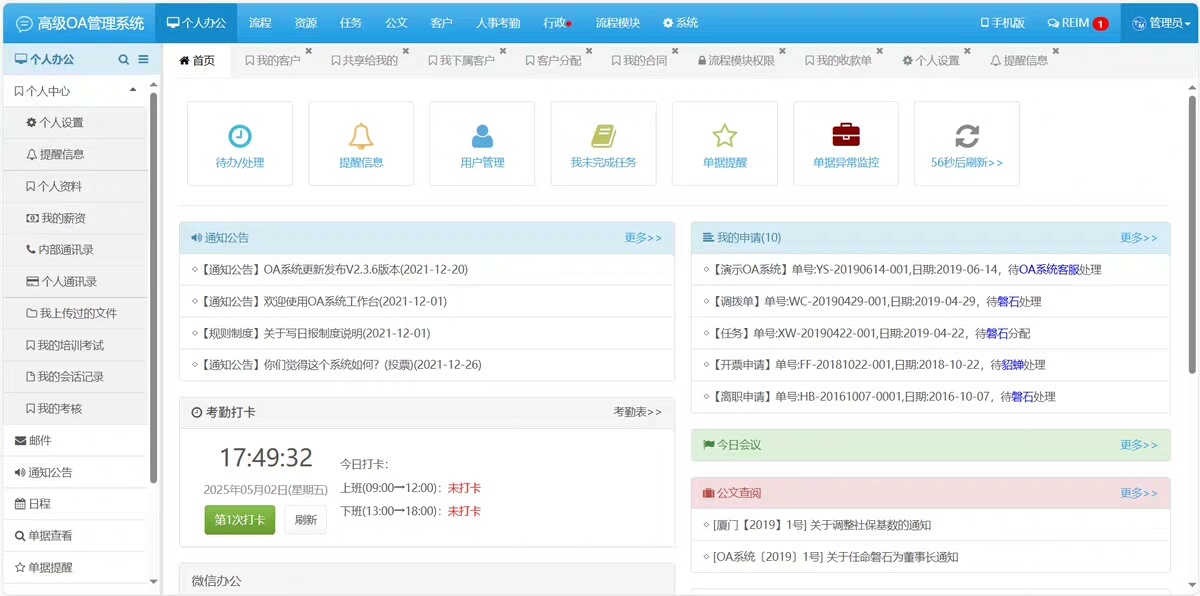Click the 刷新 button beside clock-in
This screenshot has height=596, width=1200.
pos(305,520)
